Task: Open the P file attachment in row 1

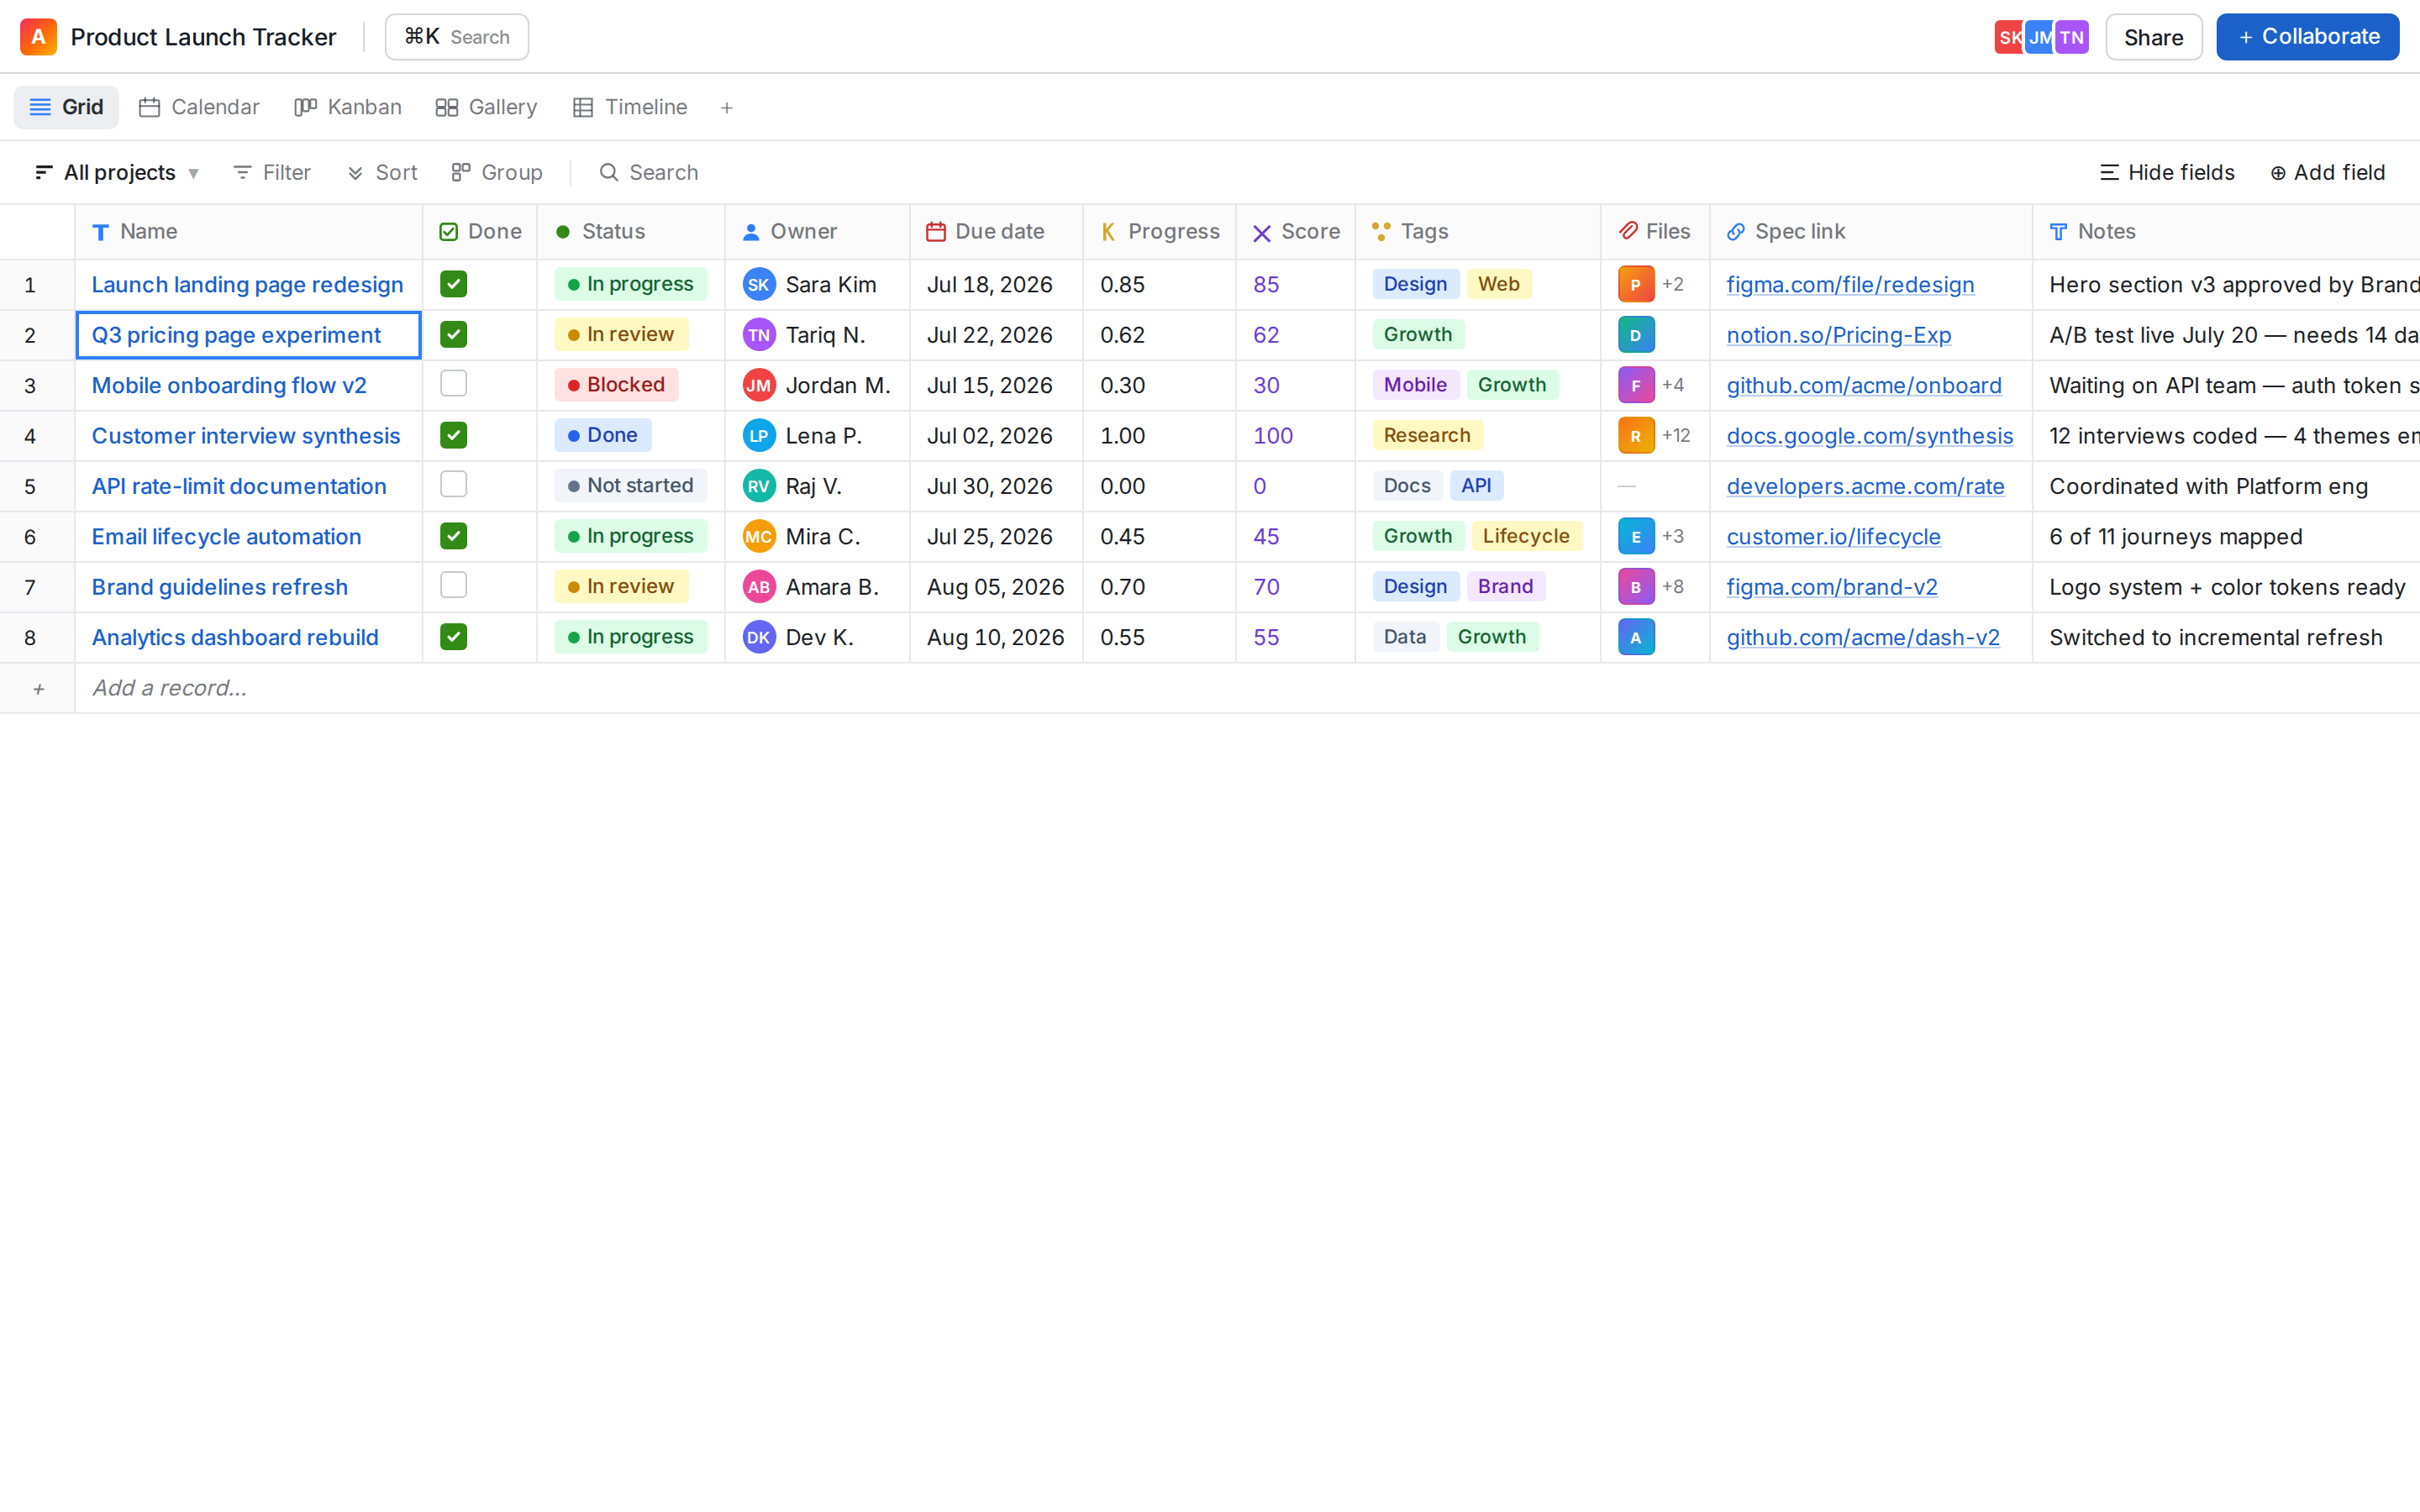Action: (1636, 285)
